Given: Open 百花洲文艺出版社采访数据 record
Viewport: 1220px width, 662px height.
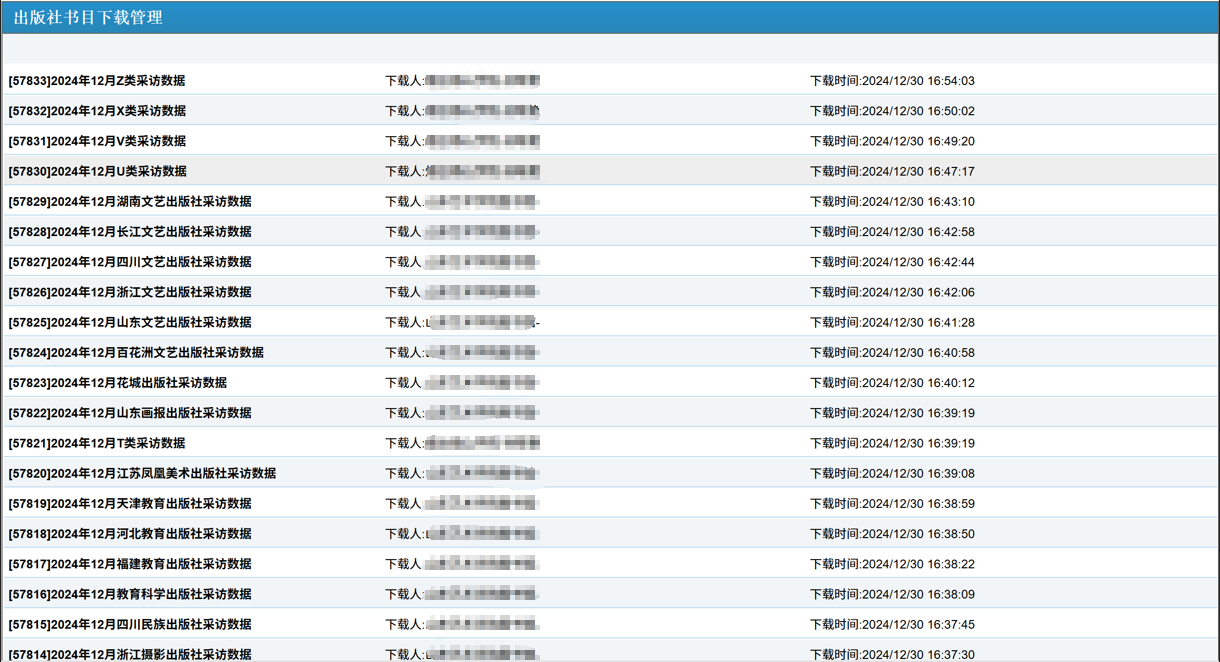Looking at the screenshot, I should (136, 352).
